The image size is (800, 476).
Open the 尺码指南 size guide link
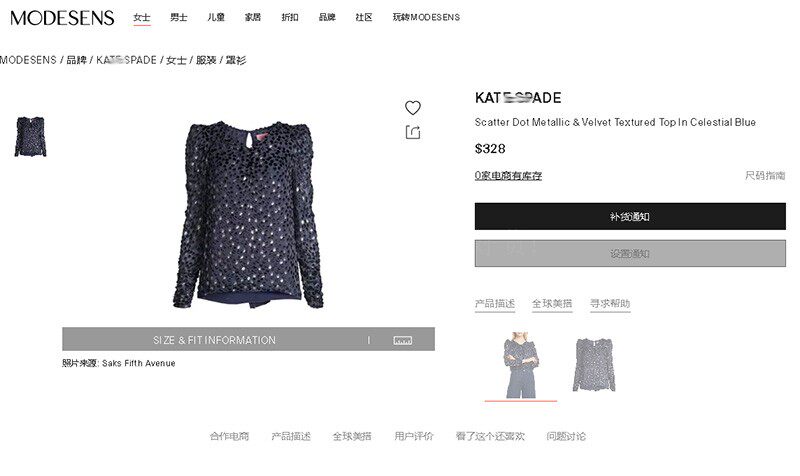765,176
